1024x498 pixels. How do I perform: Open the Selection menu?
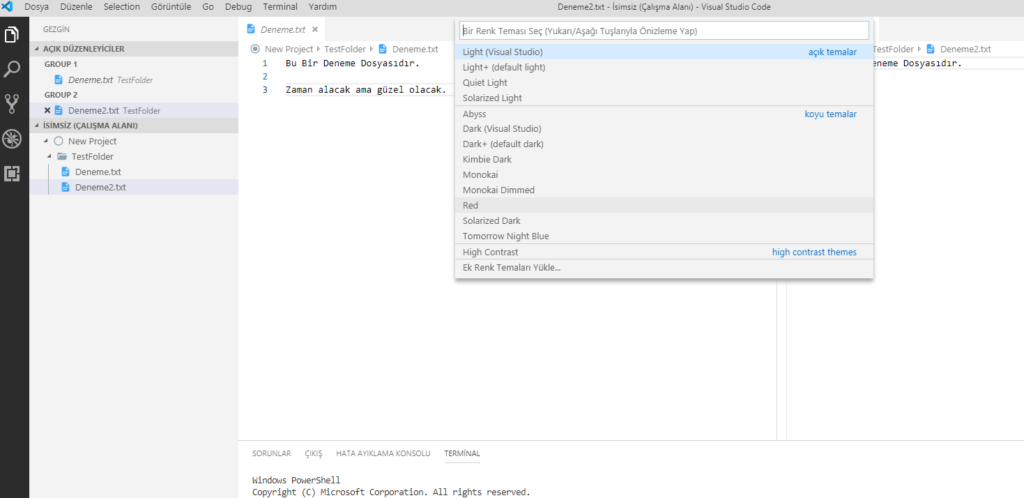click(x=121, y=7)
